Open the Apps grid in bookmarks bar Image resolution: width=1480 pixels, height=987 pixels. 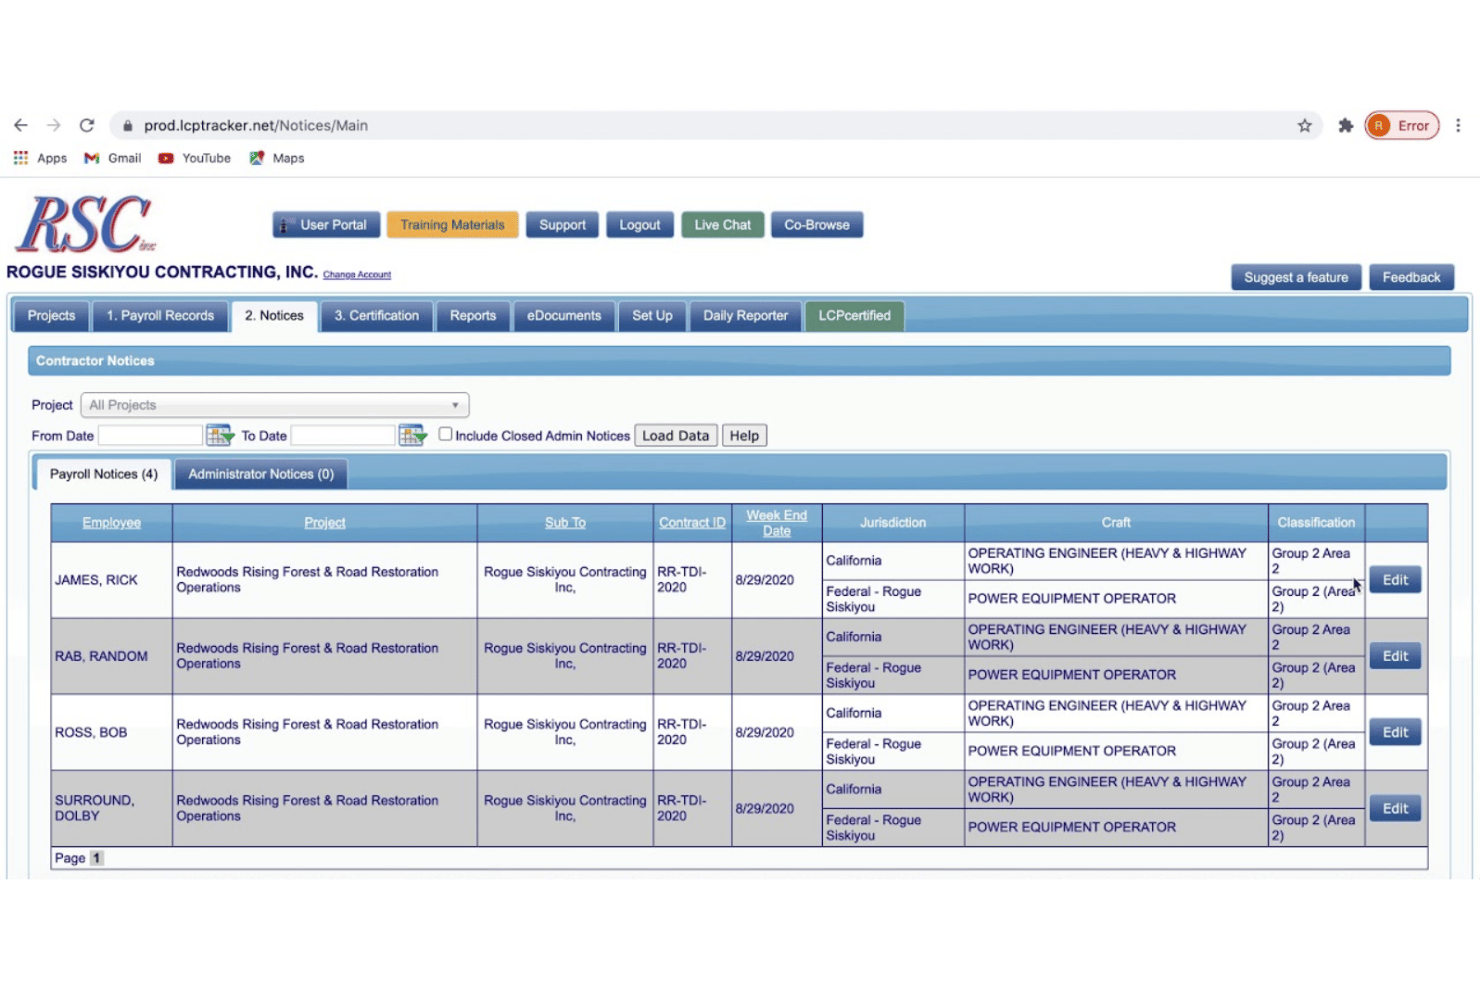point(40,158)
